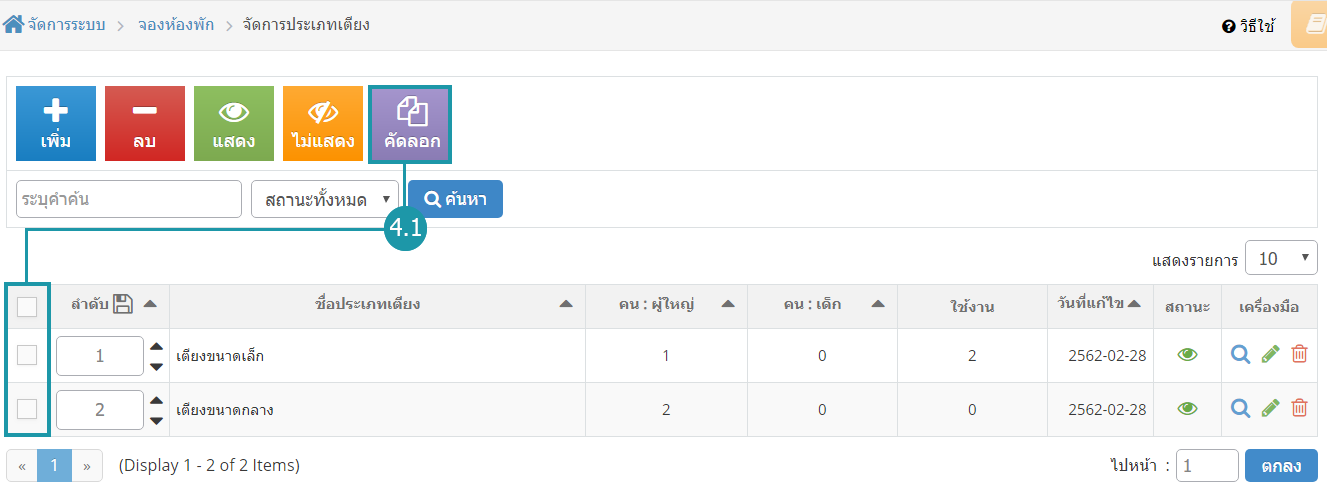Click the blue เพิ่ม (add) plus button
The width and height of the screenshot is (1327, 485).
(56, 123)
